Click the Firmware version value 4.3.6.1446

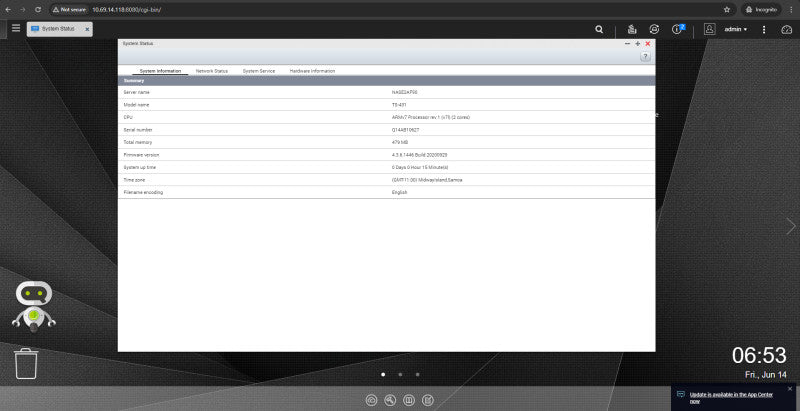(x=419, y=155)
